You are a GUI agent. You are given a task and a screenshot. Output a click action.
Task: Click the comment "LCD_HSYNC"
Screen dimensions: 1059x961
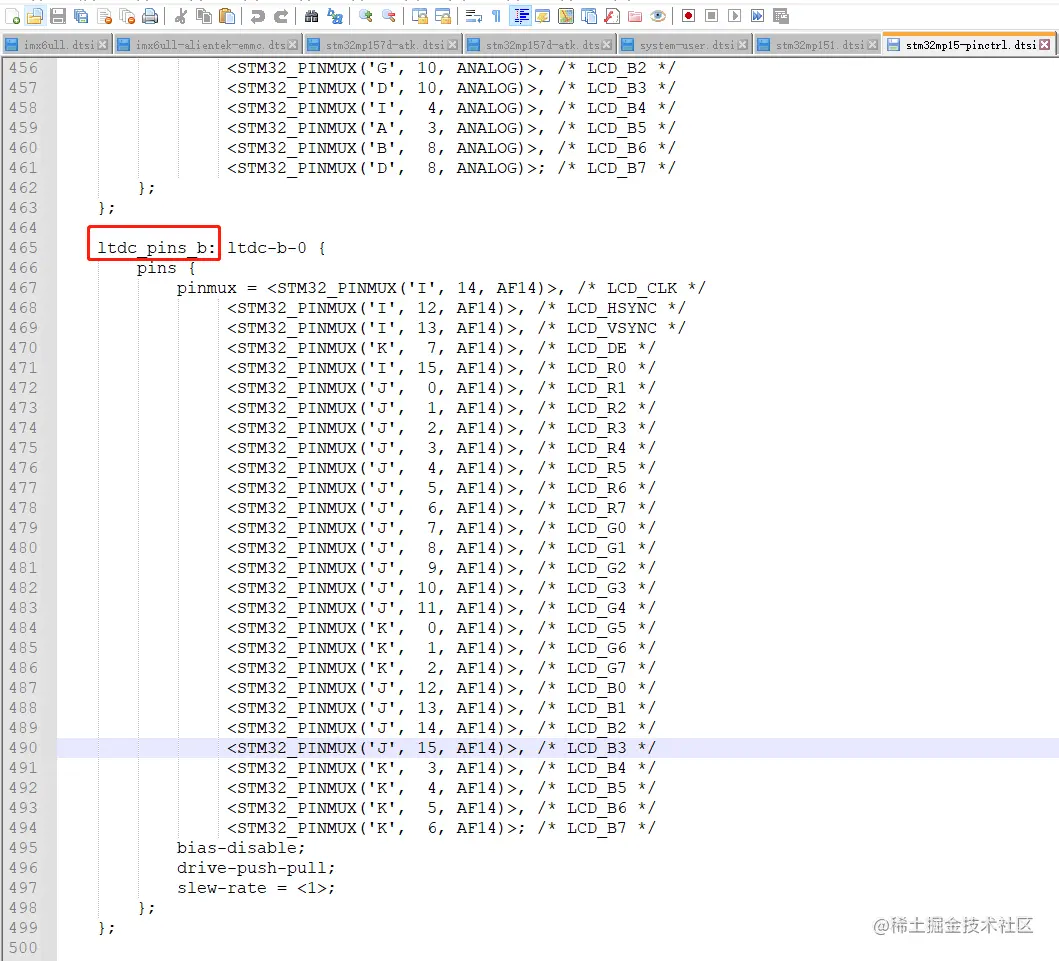point(612,308)
